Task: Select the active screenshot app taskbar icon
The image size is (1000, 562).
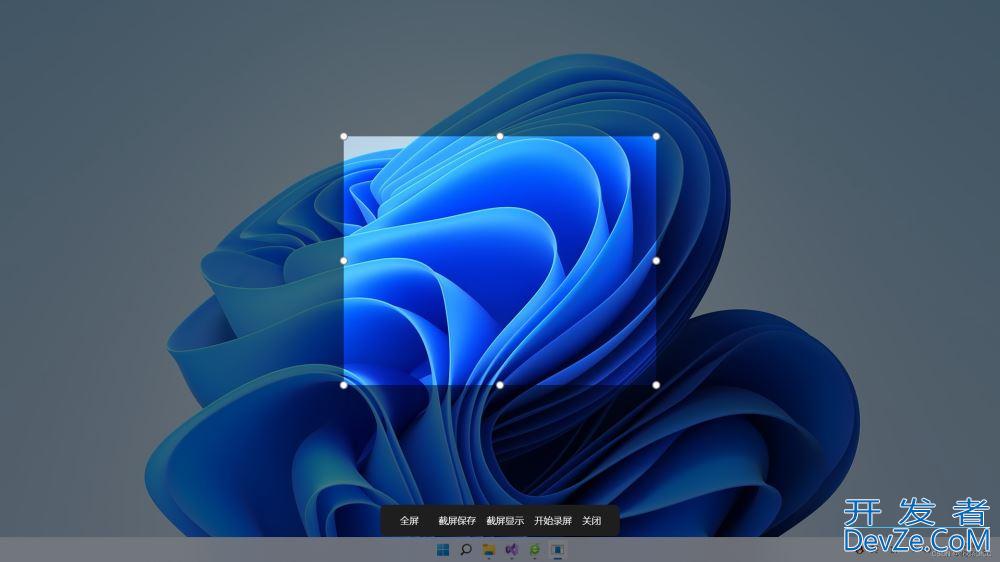Action: click(x=557, y=549)
